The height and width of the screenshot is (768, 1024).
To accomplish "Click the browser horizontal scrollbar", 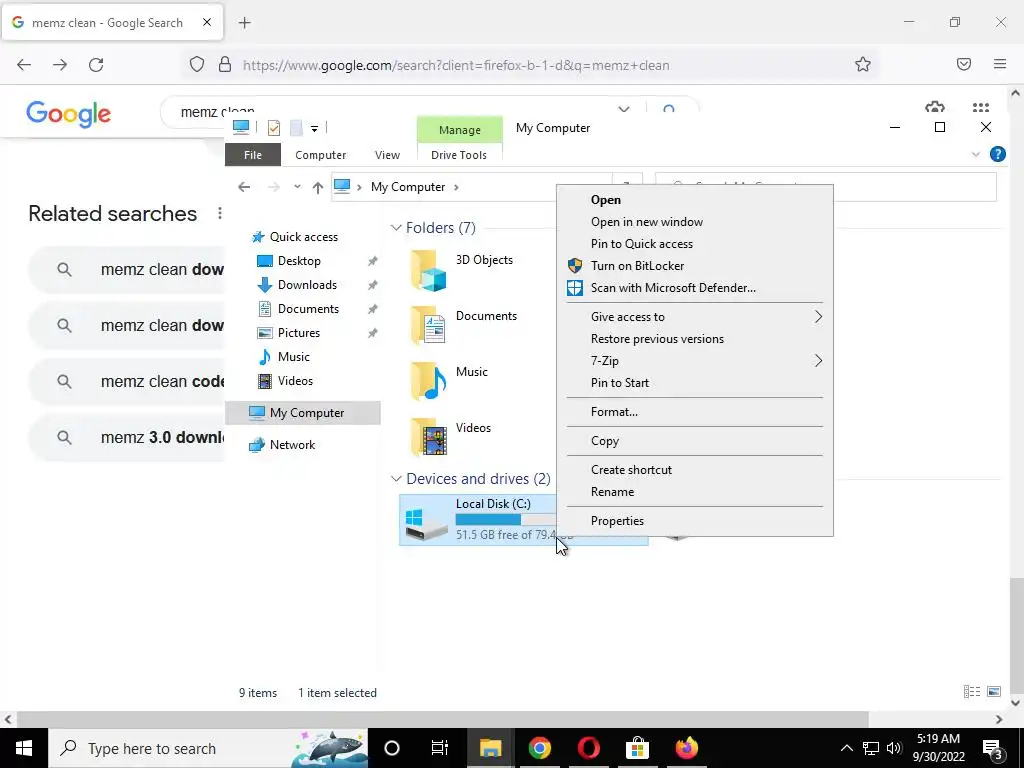I will click(x=443, y=720).
